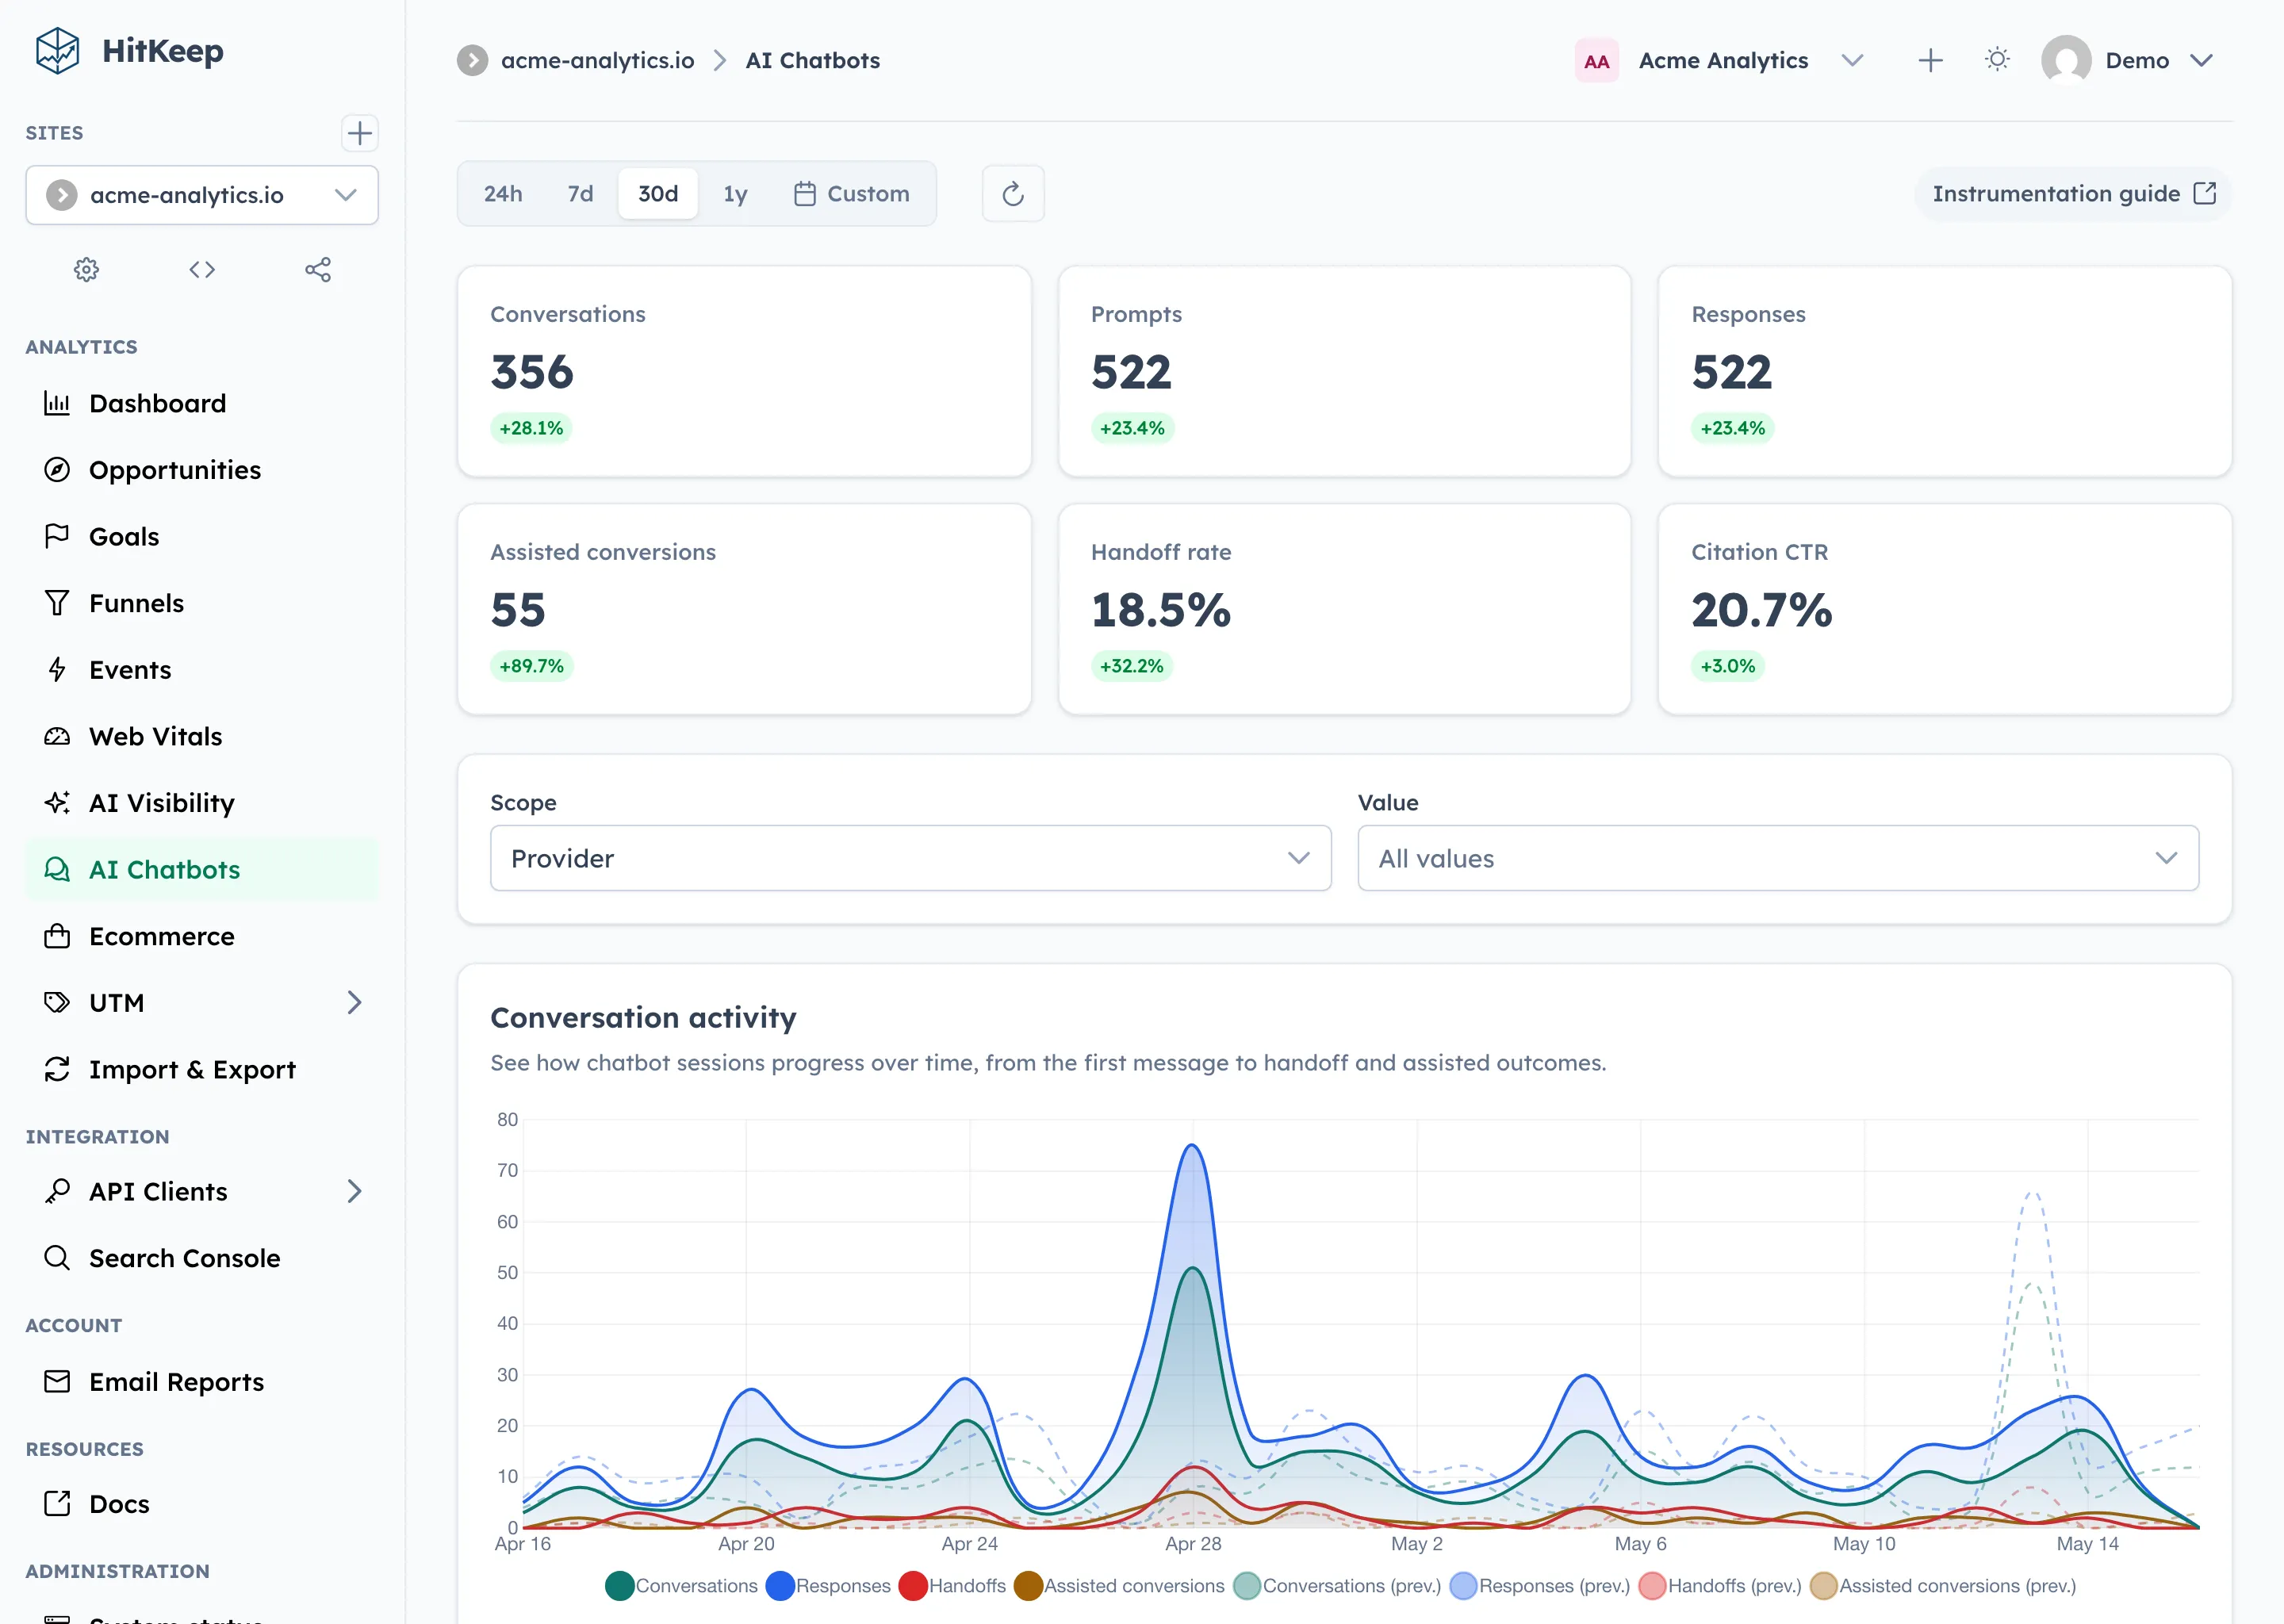
Task: Click the Conversation activity heading
Action: click(643, 1018)
